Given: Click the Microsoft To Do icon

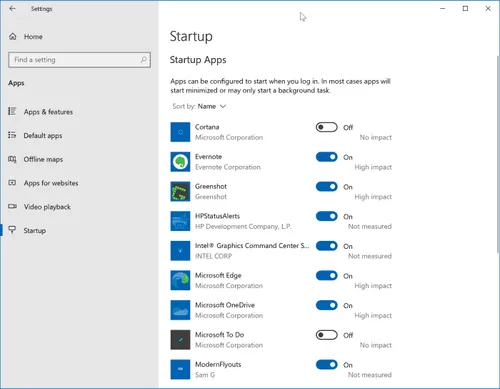Looking at the screenshot, I should click(x=180, y=340).
